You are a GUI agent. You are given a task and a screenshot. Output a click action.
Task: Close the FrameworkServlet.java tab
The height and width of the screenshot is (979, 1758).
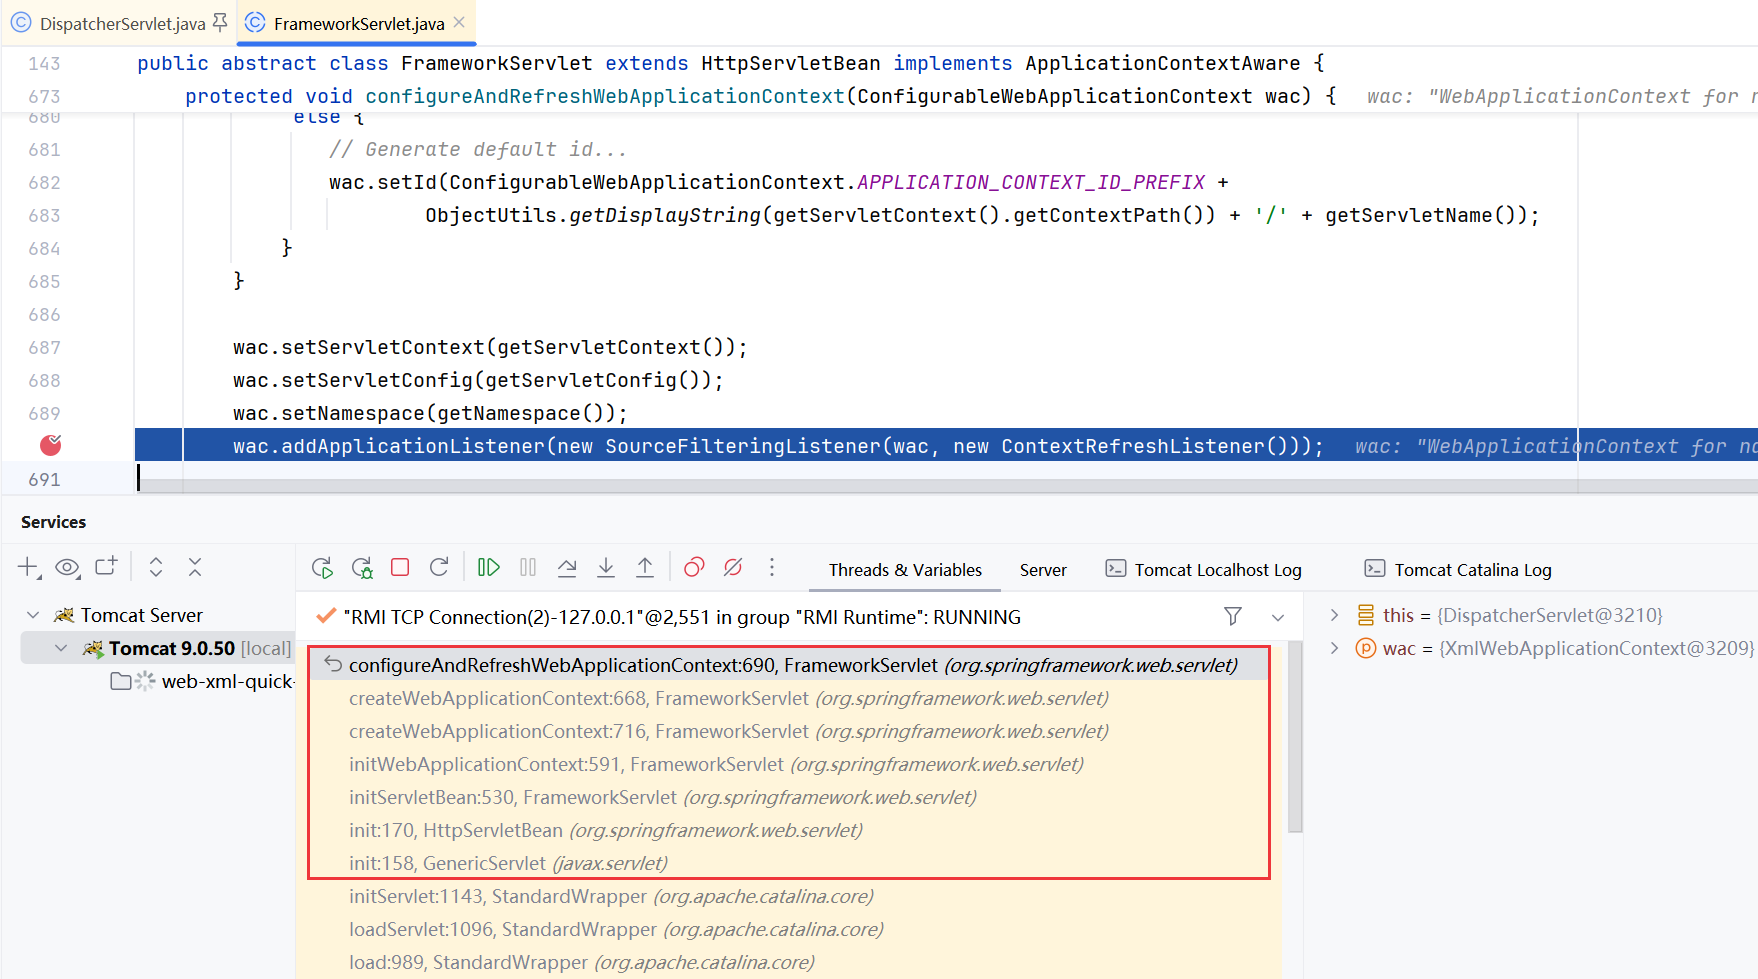[x=459, y=22]
